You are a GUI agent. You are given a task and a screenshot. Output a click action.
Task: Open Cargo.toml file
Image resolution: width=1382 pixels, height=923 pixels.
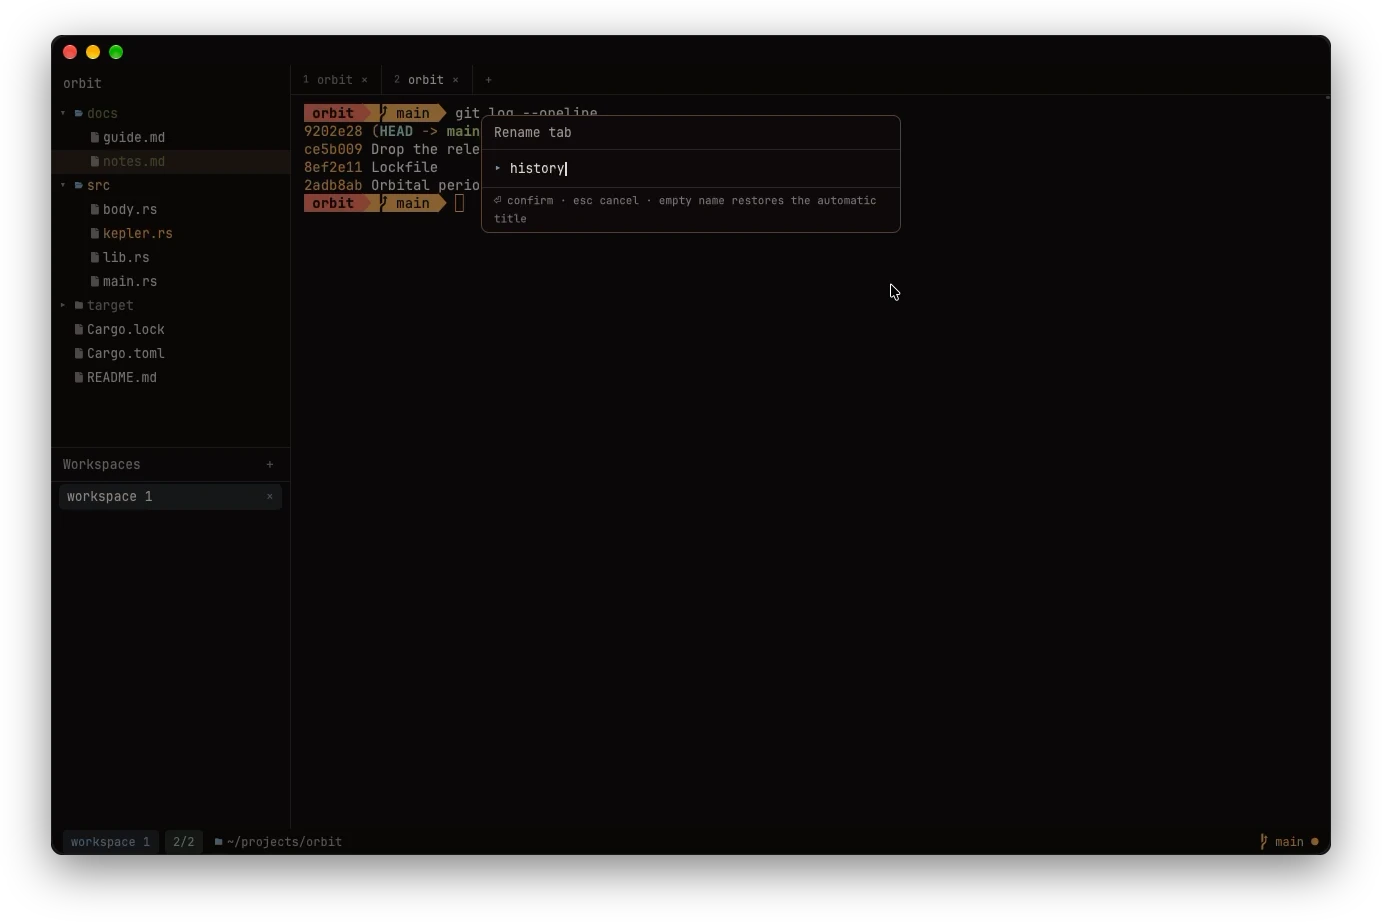171,353
